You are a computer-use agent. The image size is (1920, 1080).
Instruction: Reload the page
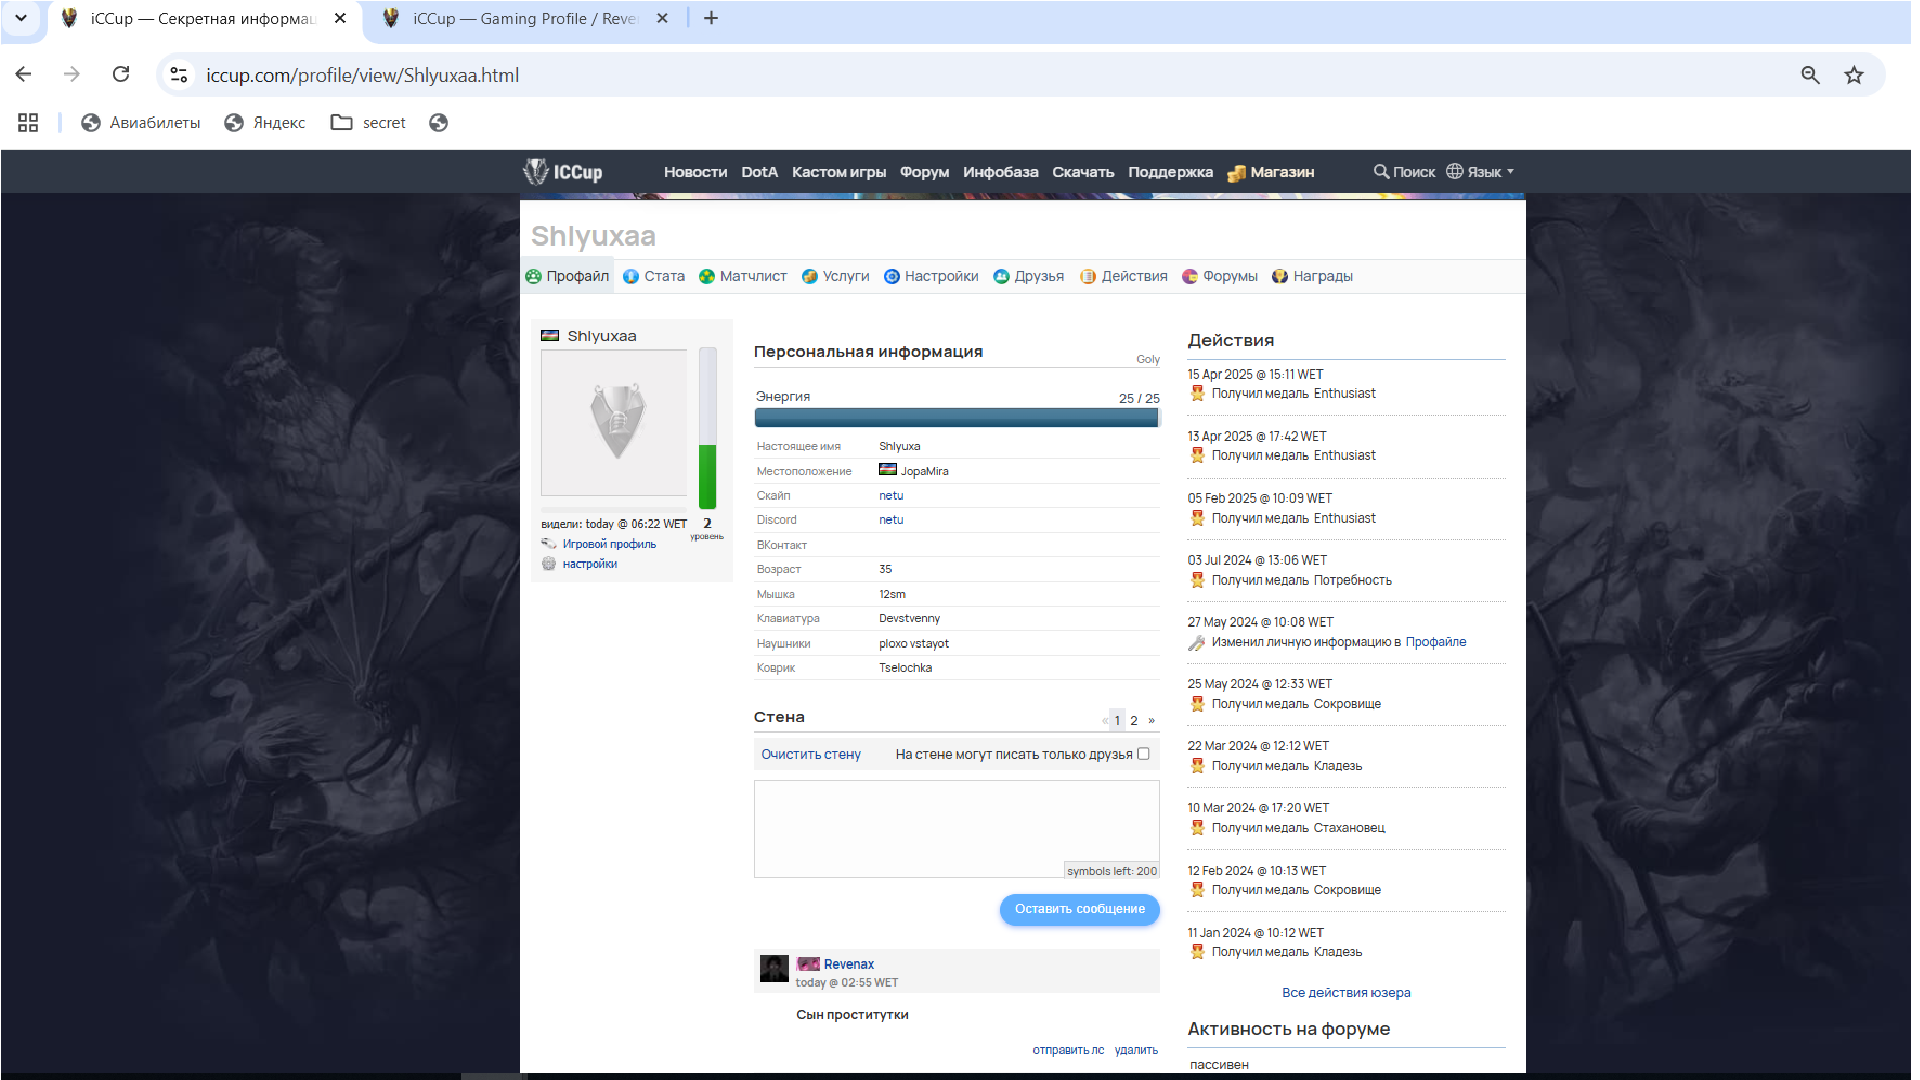point(121,74)
